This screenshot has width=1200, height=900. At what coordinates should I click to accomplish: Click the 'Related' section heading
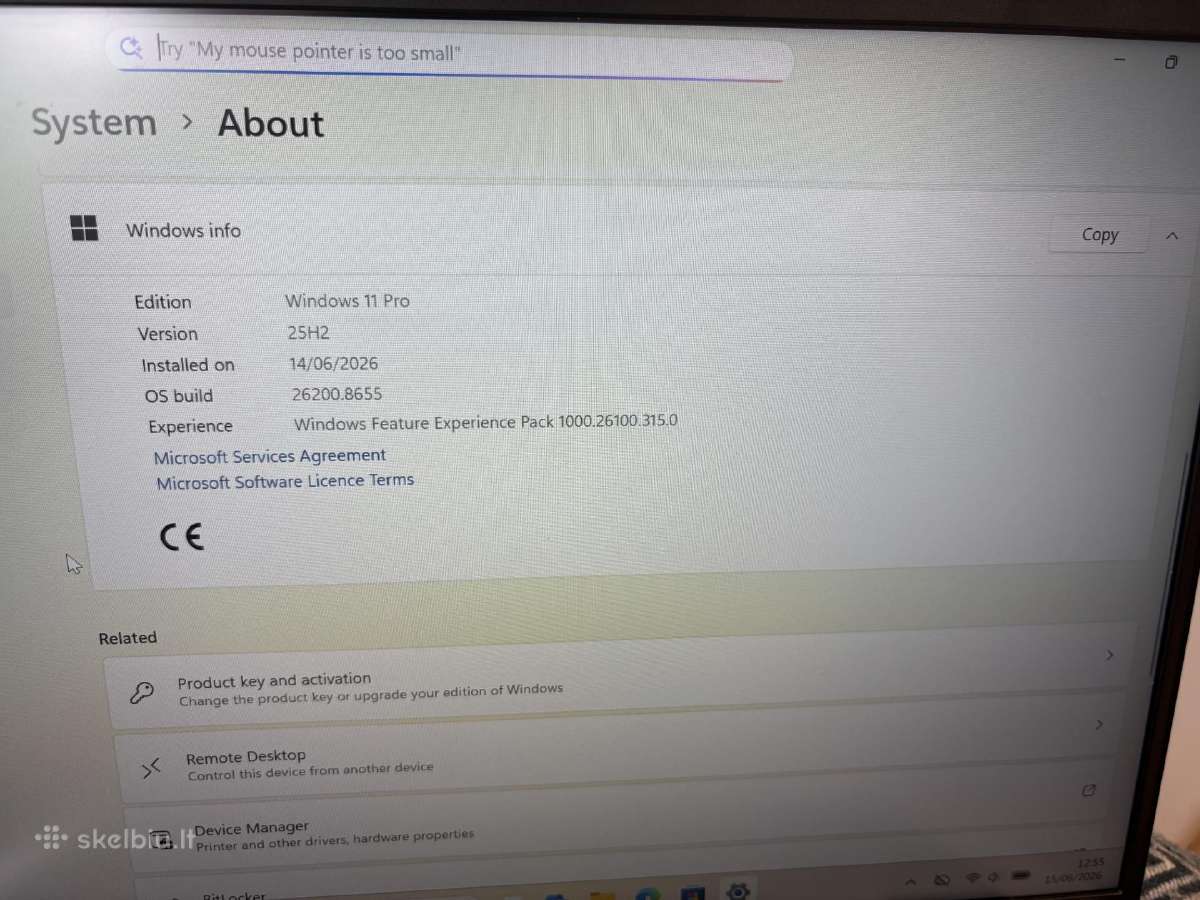tap(128, 638)
